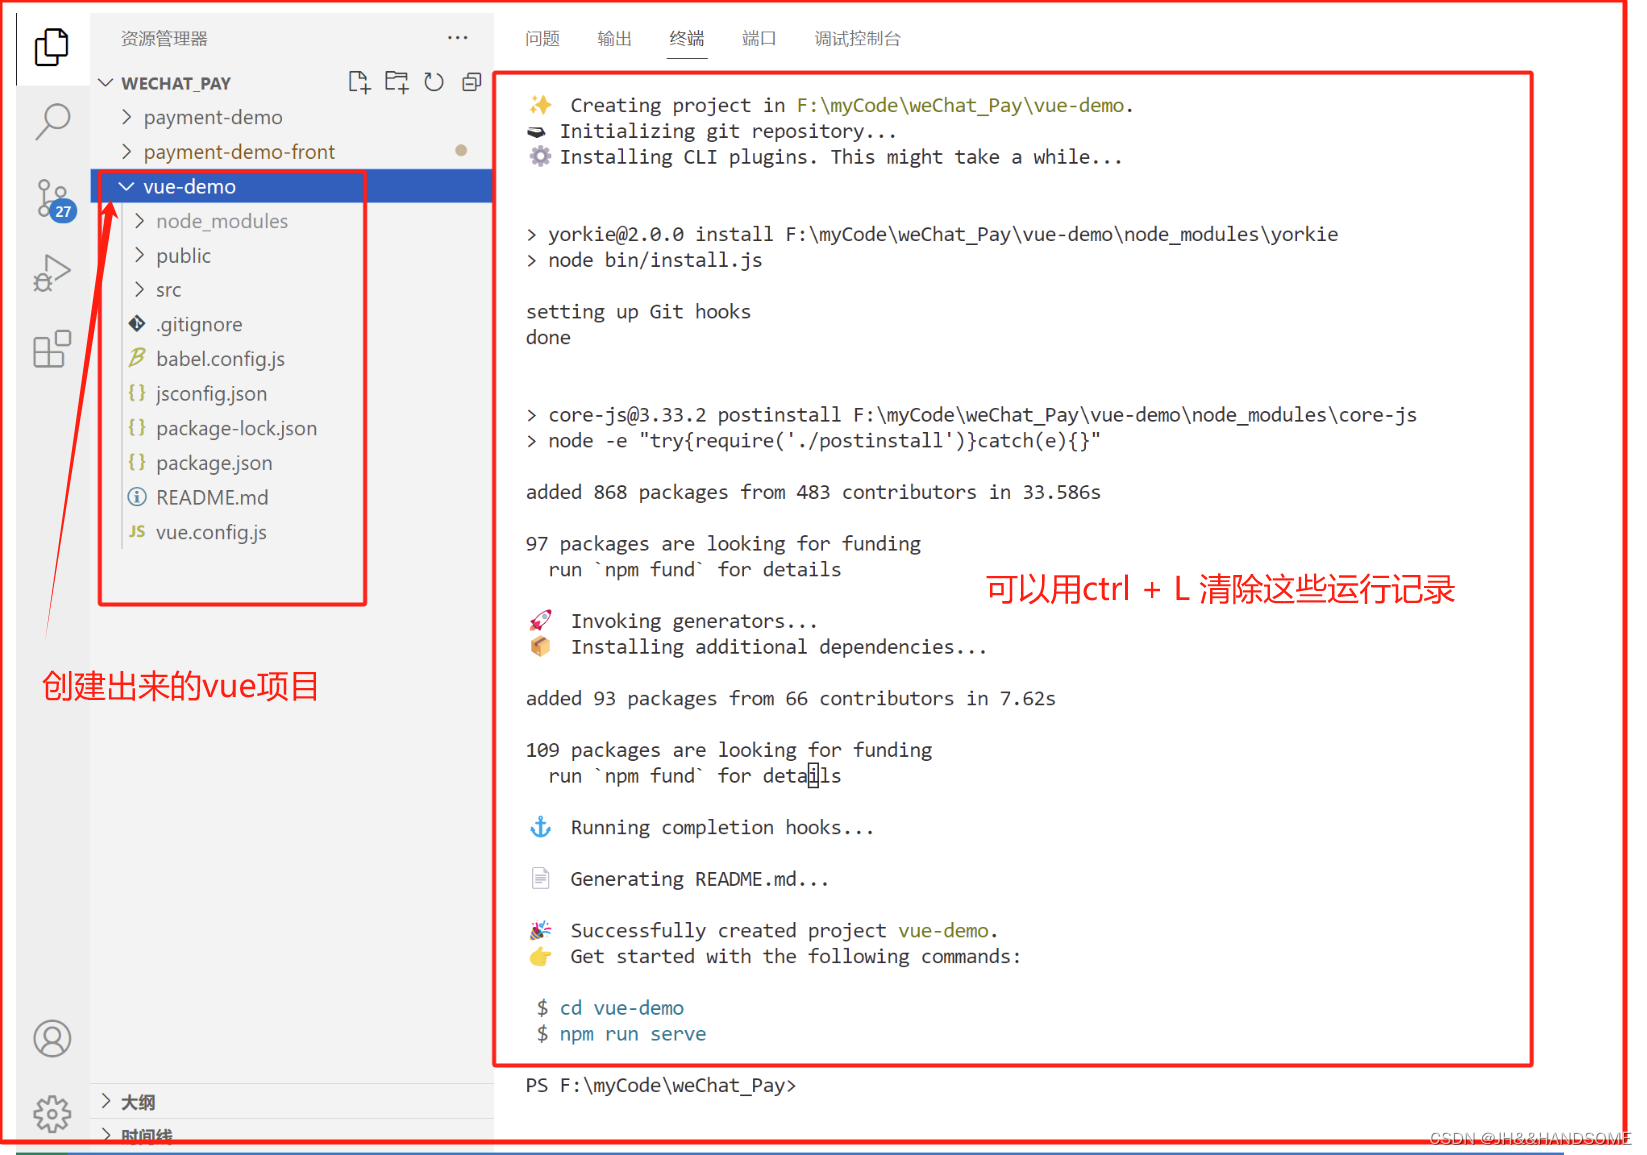Select the 终端 terminal tab
Viewport: 1647px width, 1155px height.
(686, 38)
